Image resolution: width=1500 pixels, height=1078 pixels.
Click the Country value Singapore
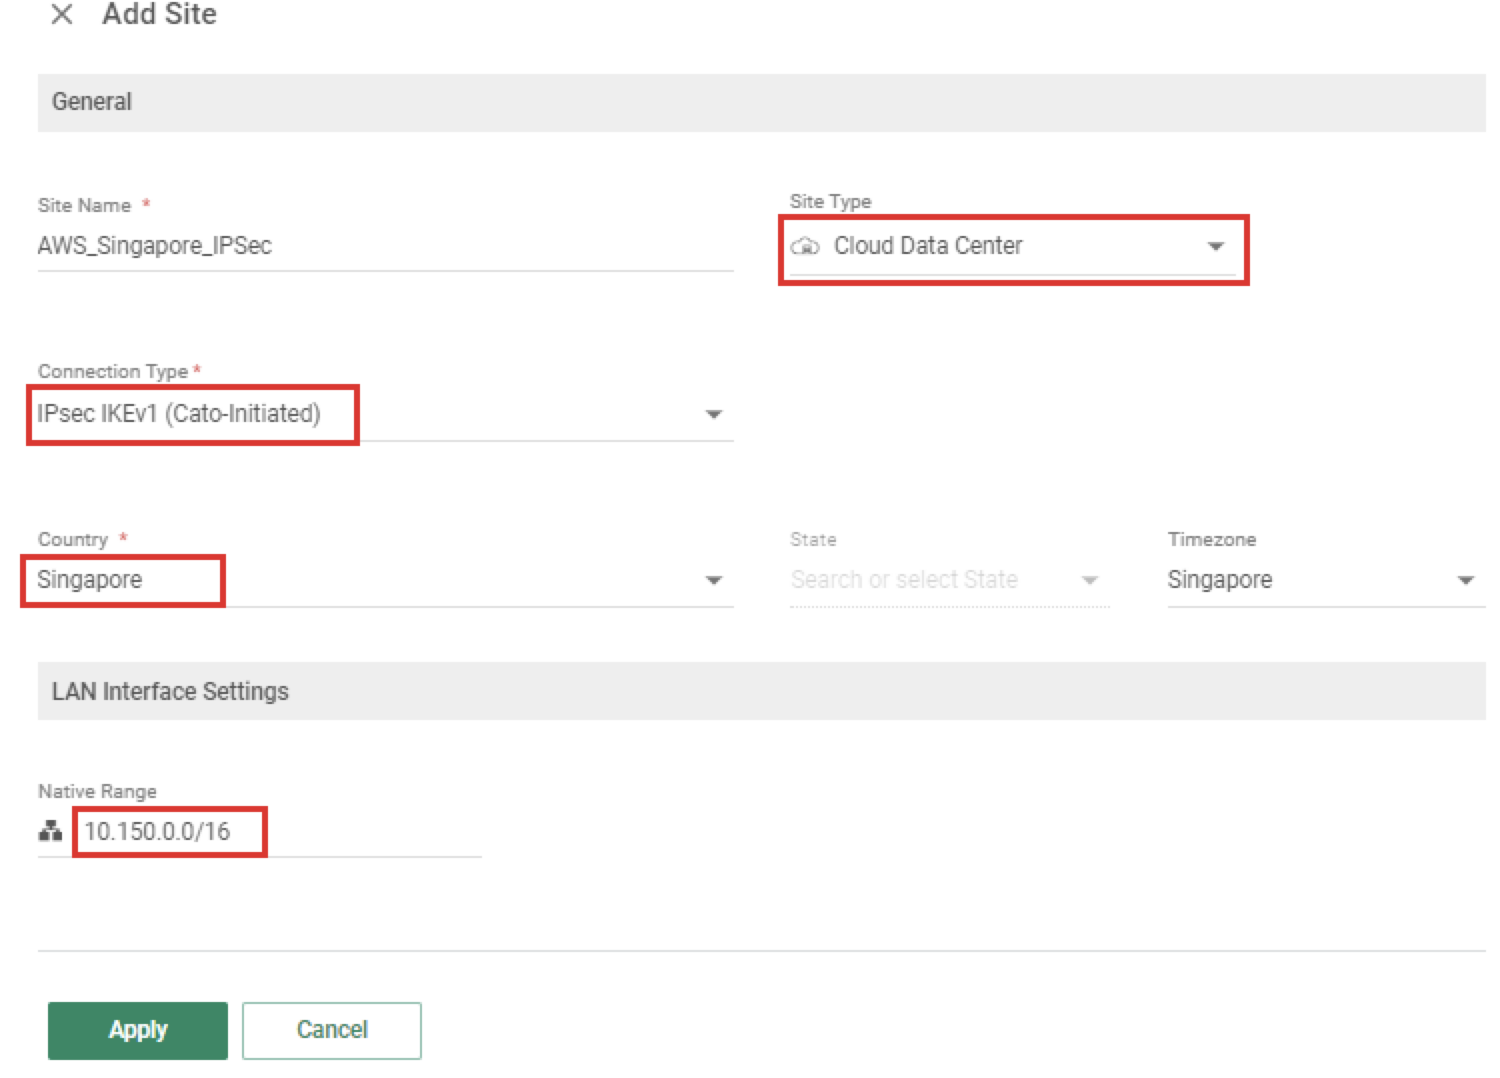(x=90, y=580)
